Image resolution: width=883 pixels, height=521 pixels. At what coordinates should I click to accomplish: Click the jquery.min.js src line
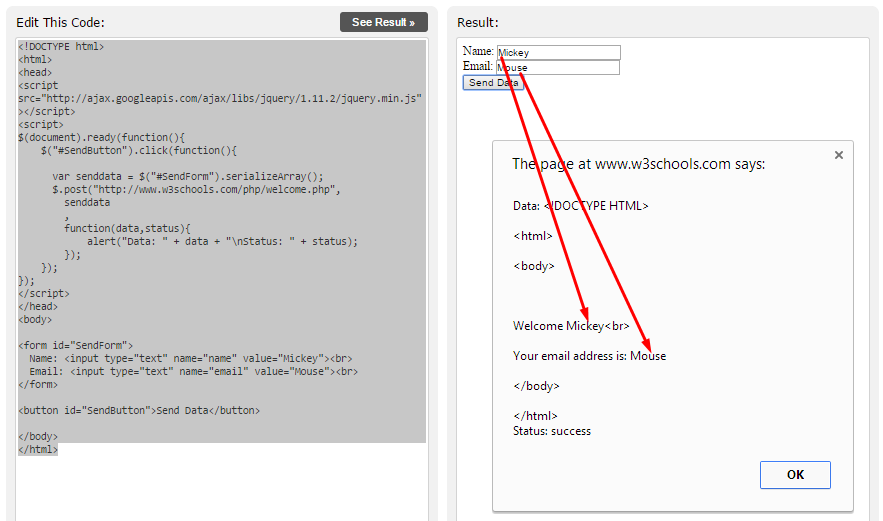[x=220, y=99]
